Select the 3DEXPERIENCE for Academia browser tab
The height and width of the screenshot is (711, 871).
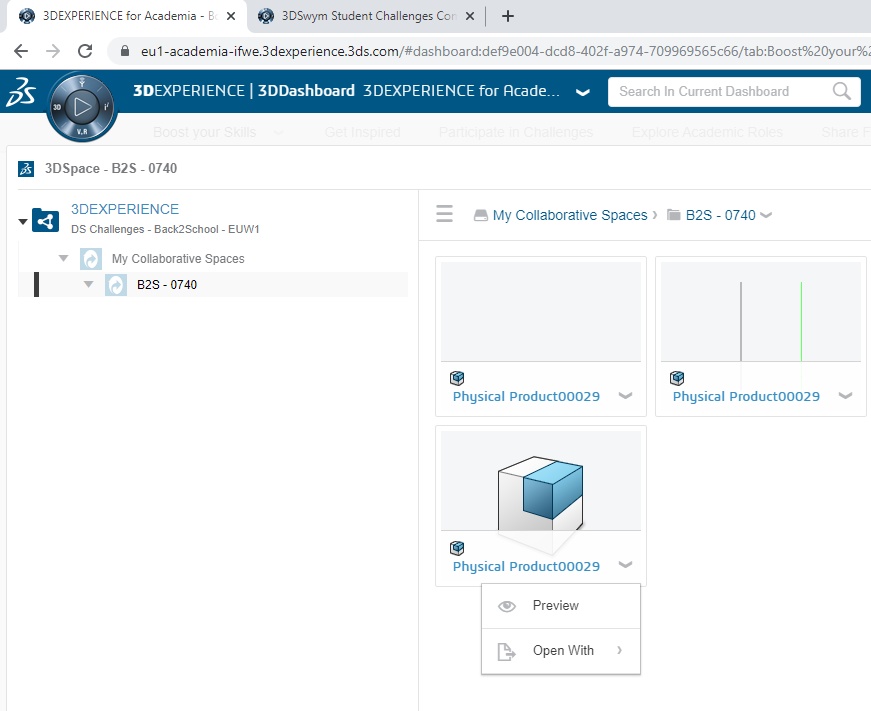click(x=128, y=16)
